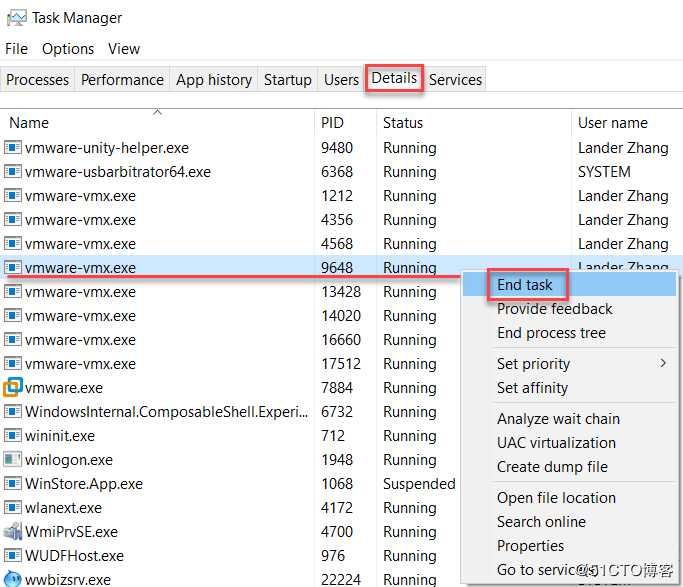Select the wininit.exe process name
Image resolution: width=683 pixels, height=587 pixels.
click(60, 435)
